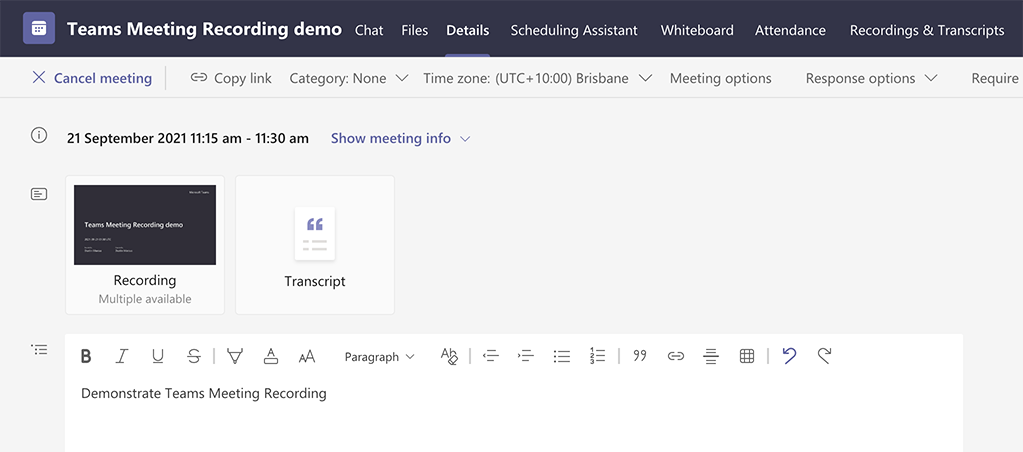Toggle bold formatting in editor

pyautogui.click(x=85, y=356)
